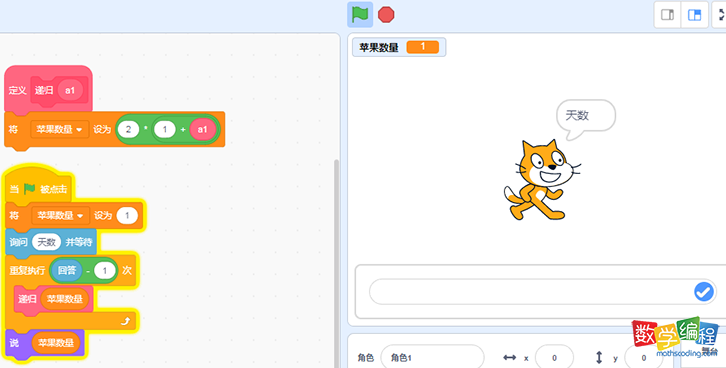Switch to small stage layout
Image resolution: width=726 pixels, height=368 pixels.
click(x=667, y=15)
